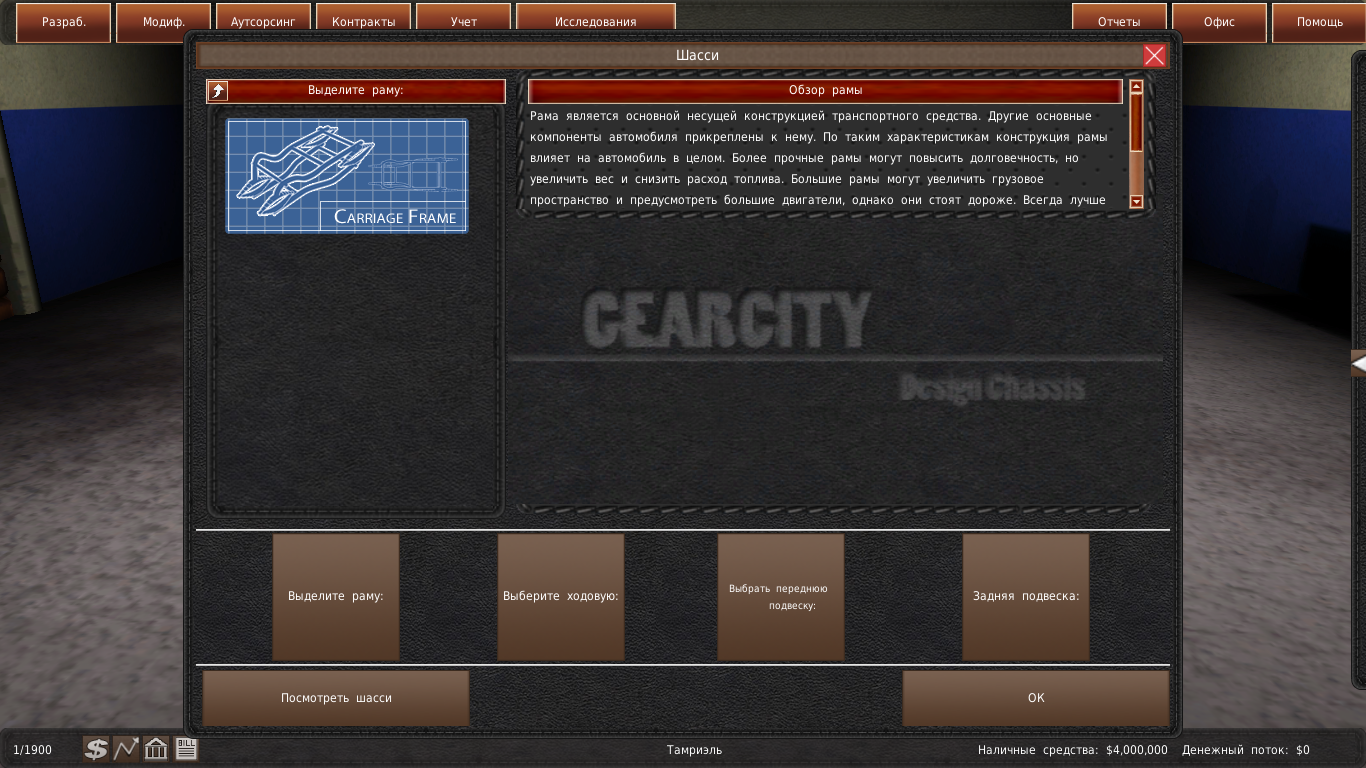Select the Carriage Frame blueprint
1366x768 pixels.
pyautogui.click(x=347, y=176)
